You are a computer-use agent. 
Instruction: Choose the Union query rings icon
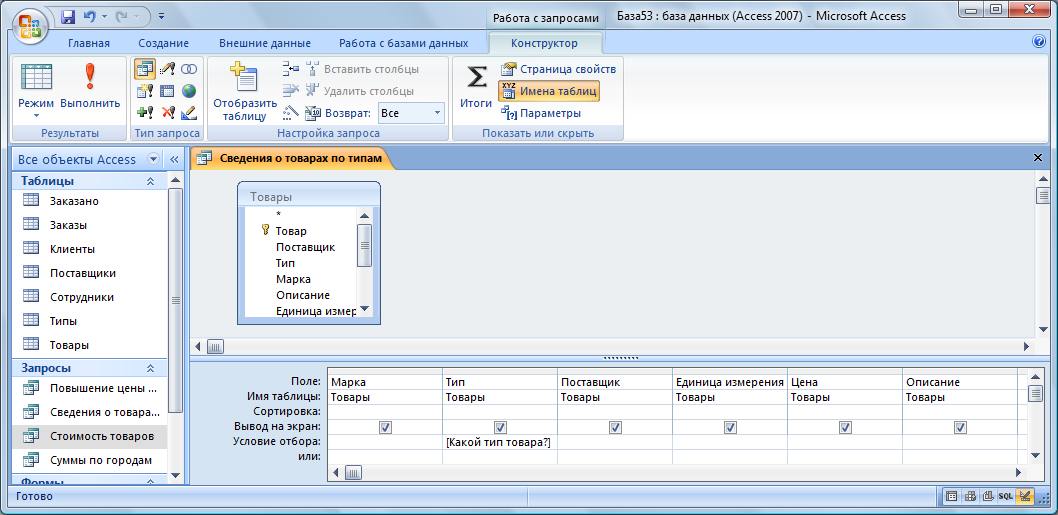189,69
